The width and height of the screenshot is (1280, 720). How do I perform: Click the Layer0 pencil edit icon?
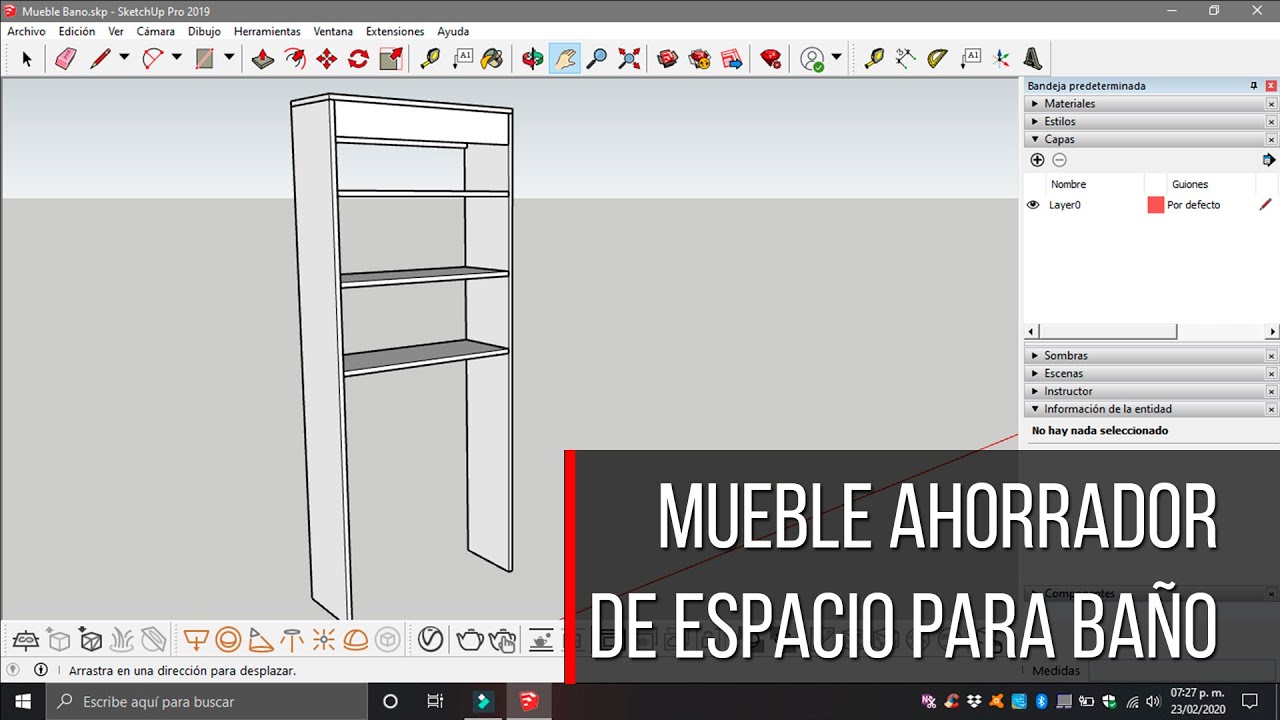(x=1266, y=205)
